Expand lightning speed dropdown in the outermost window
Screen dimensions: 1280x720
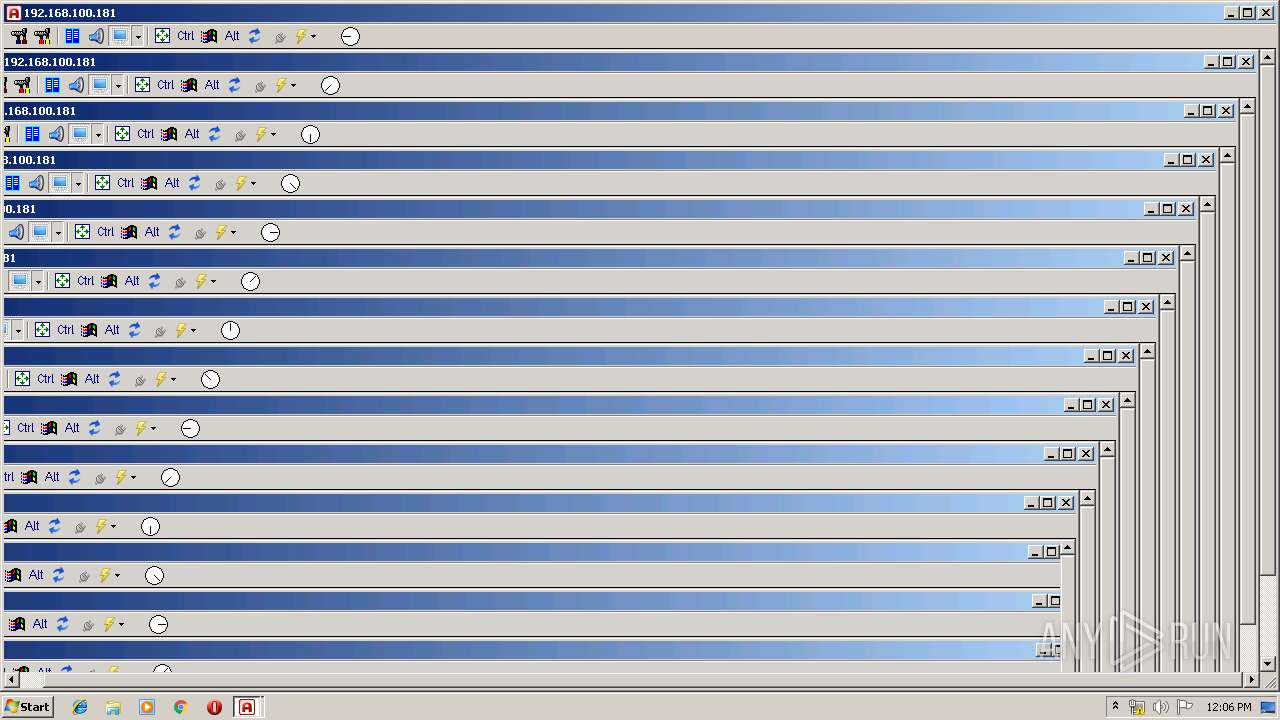(x=313, y=36)
